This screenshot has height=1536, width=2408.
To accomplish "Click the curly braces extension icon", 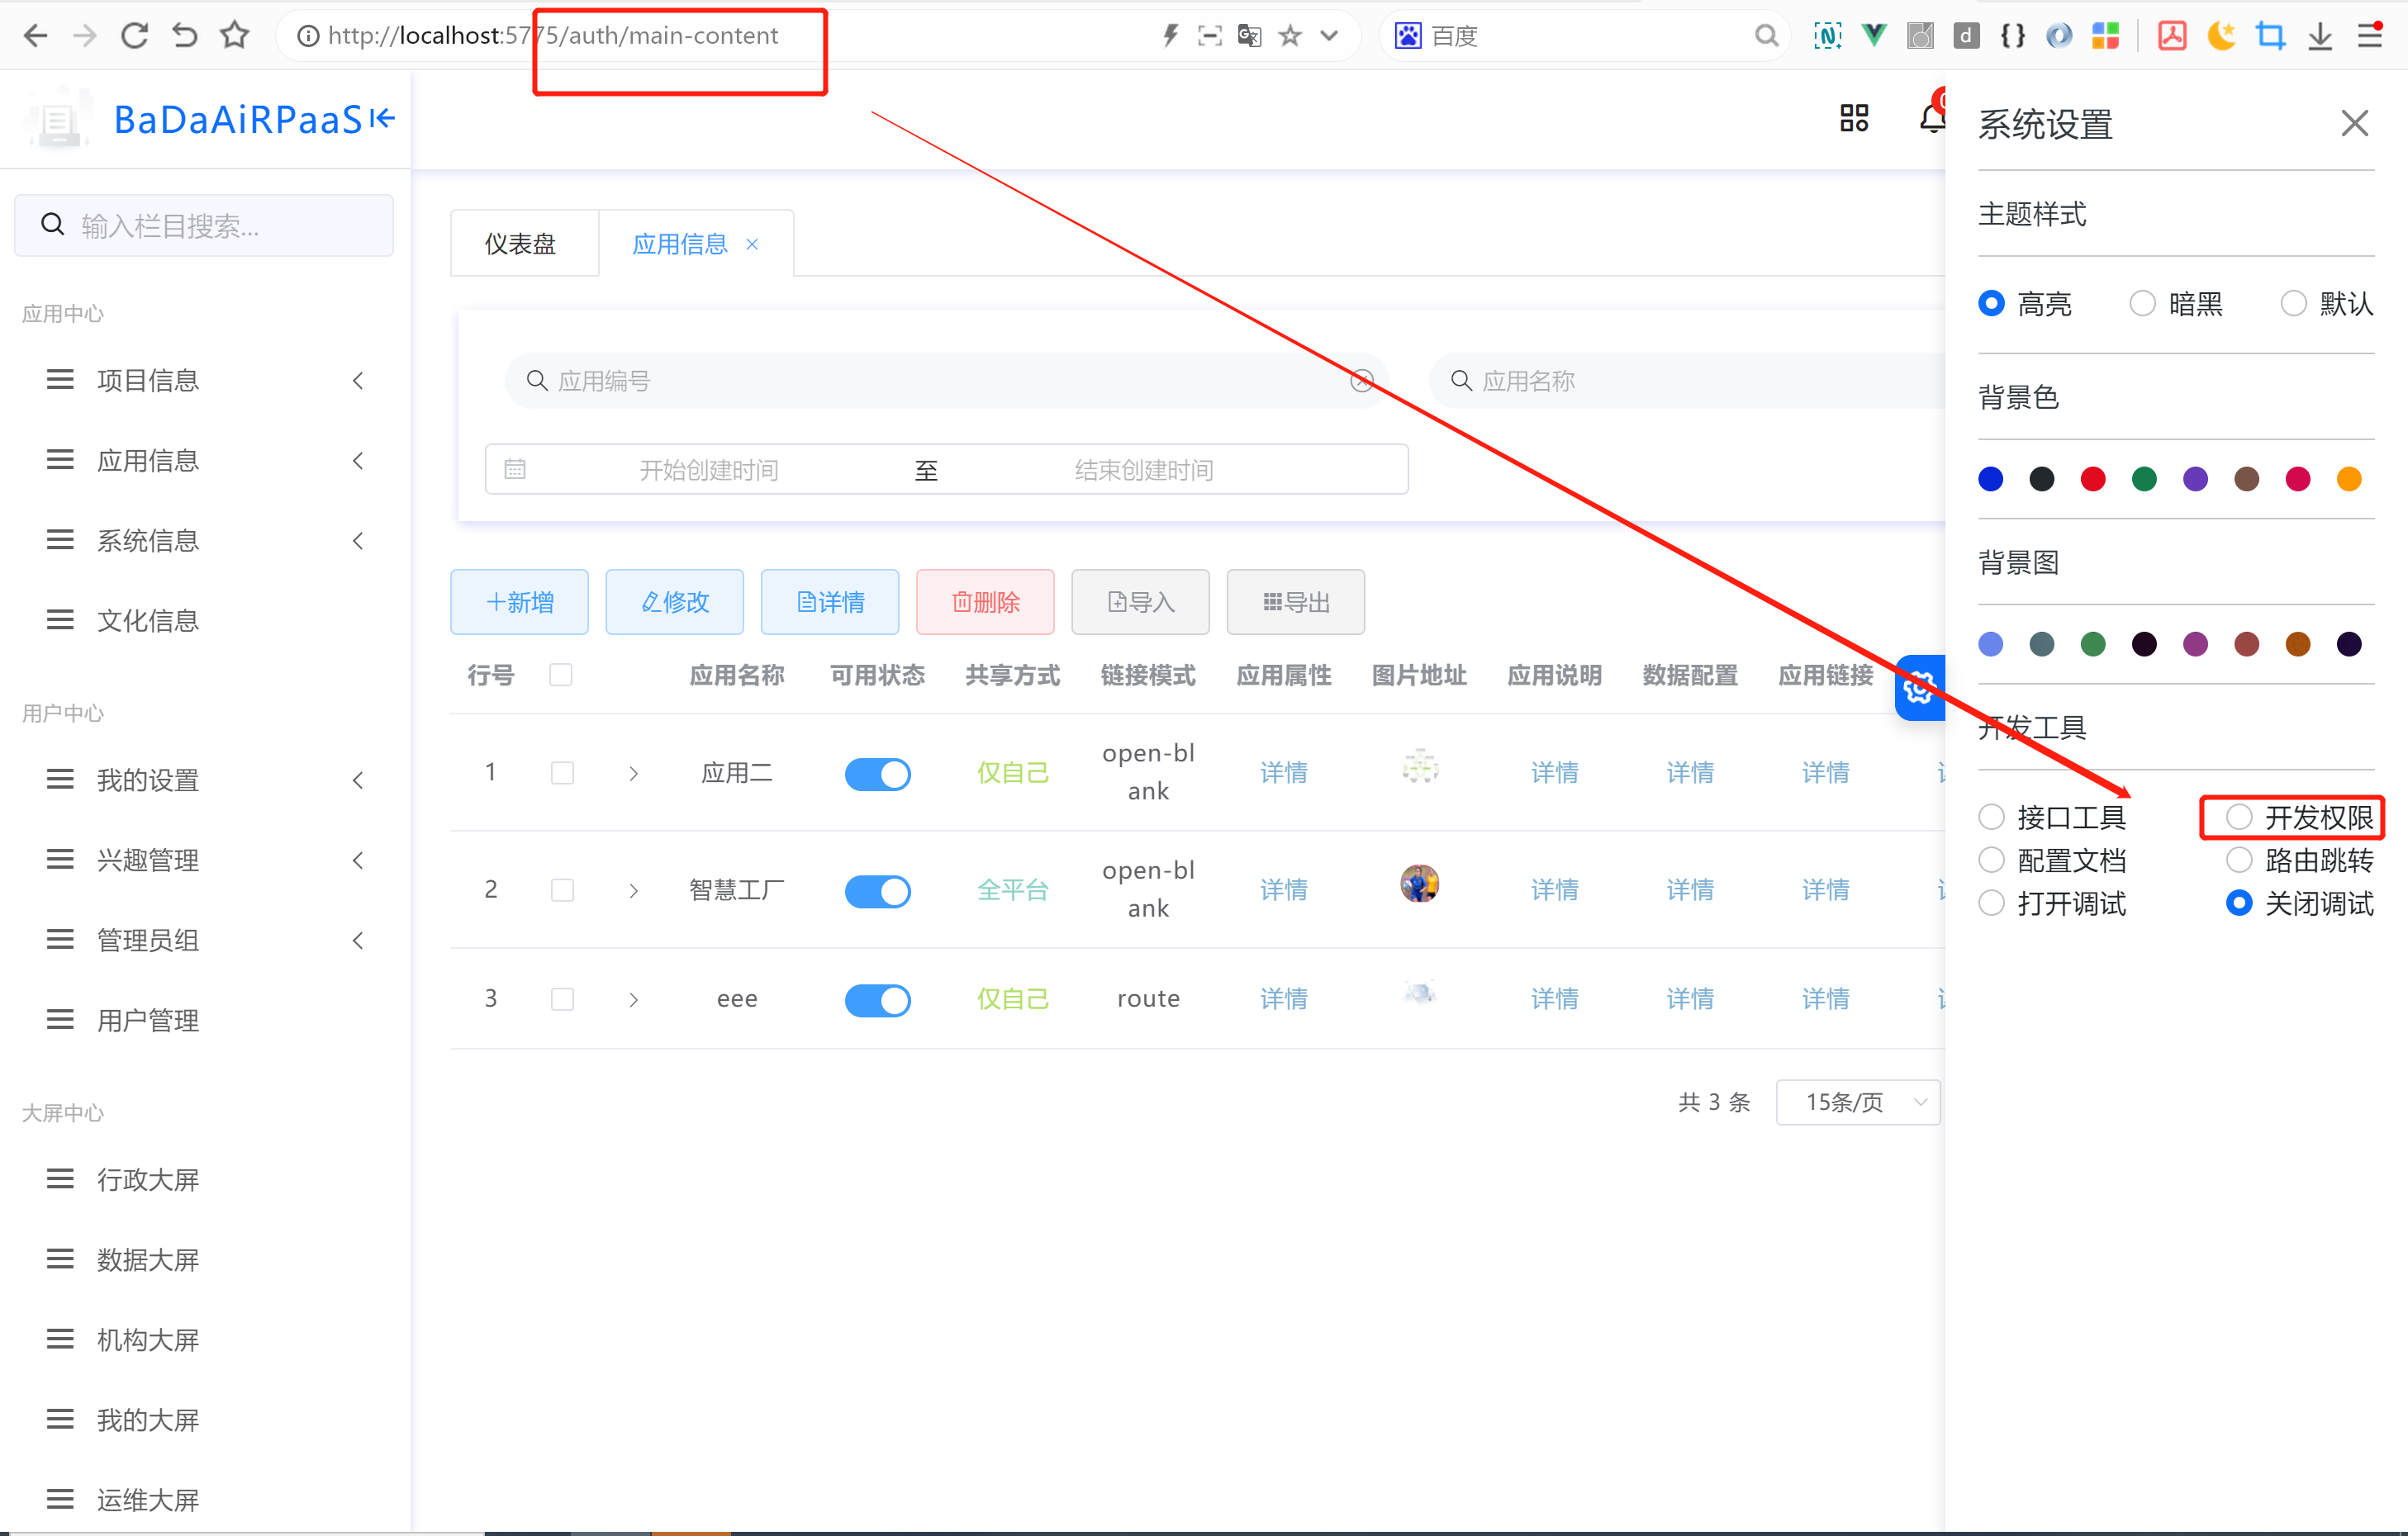I will pyautogui.click(x=2013, y=36).
